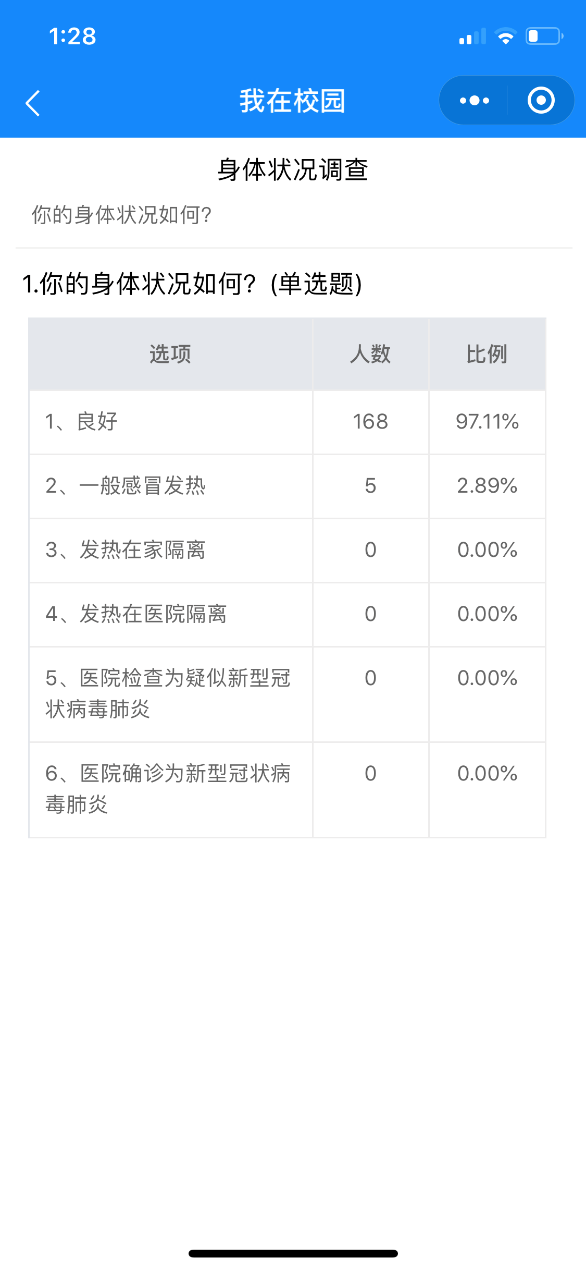Tap the 2.89% percentage cell
This screenshot has height=1270, width=586.
pyautogui.click(x=487, y=486)
